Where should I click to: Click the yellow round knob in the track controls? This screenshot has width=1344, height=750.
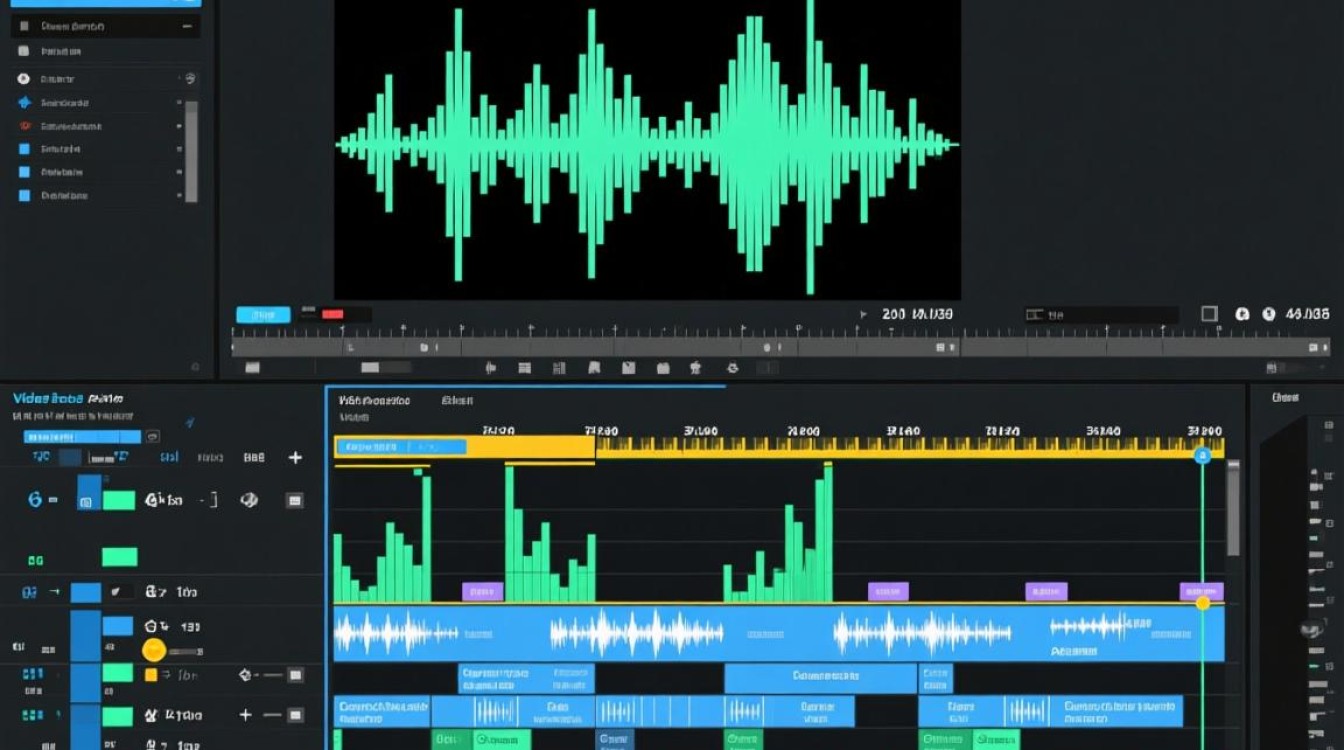(153, 649)
